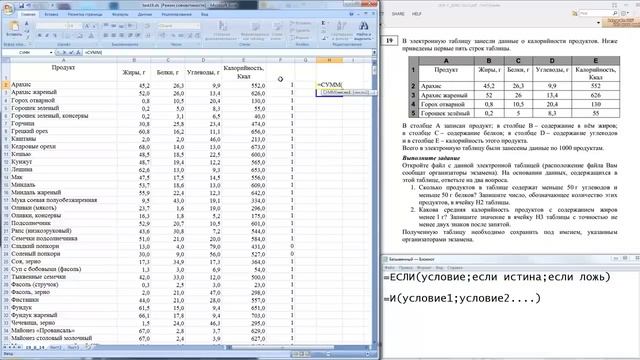The image size is (640, 360).
Task: Open the round Office button menu
Action: 8,9
